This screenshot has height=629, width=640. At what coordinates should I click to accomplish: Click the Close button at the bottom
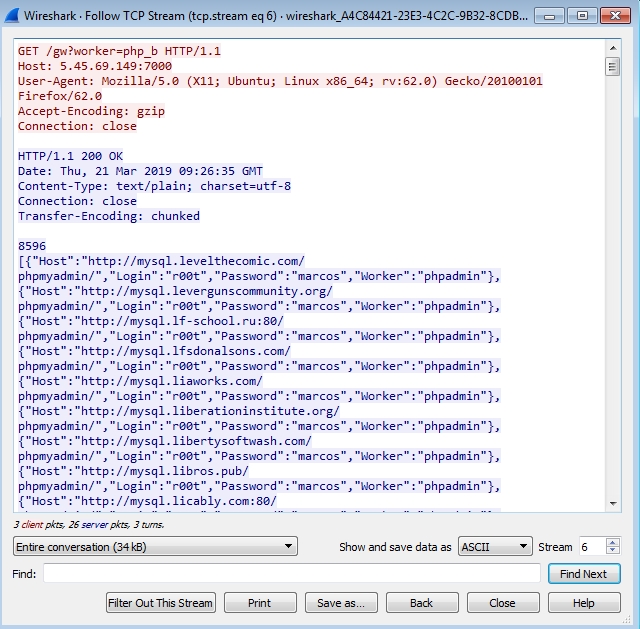click(x=502, y=603)
